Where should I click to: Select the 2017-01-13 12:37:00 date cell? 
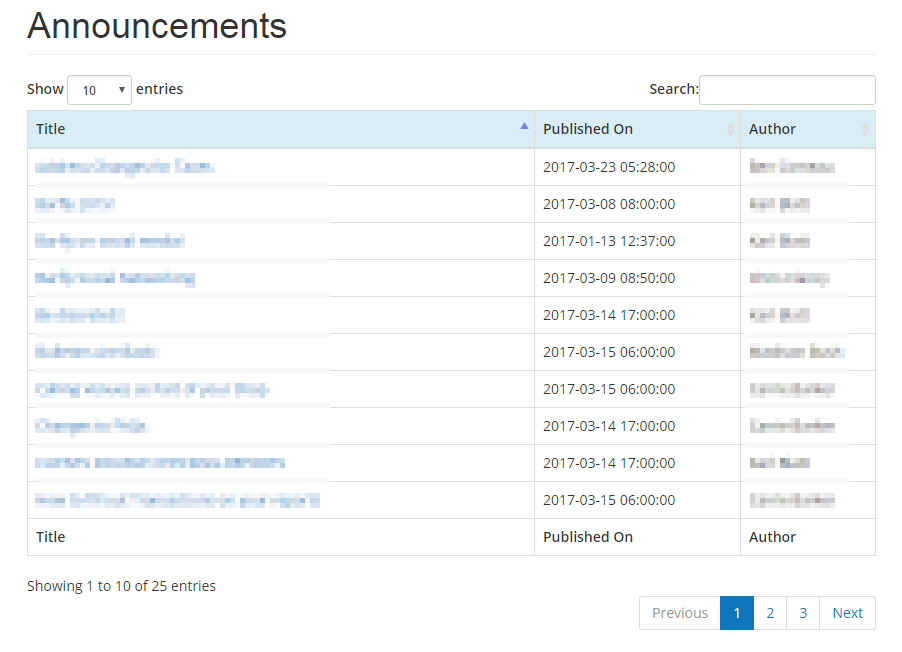coord(609,241)
